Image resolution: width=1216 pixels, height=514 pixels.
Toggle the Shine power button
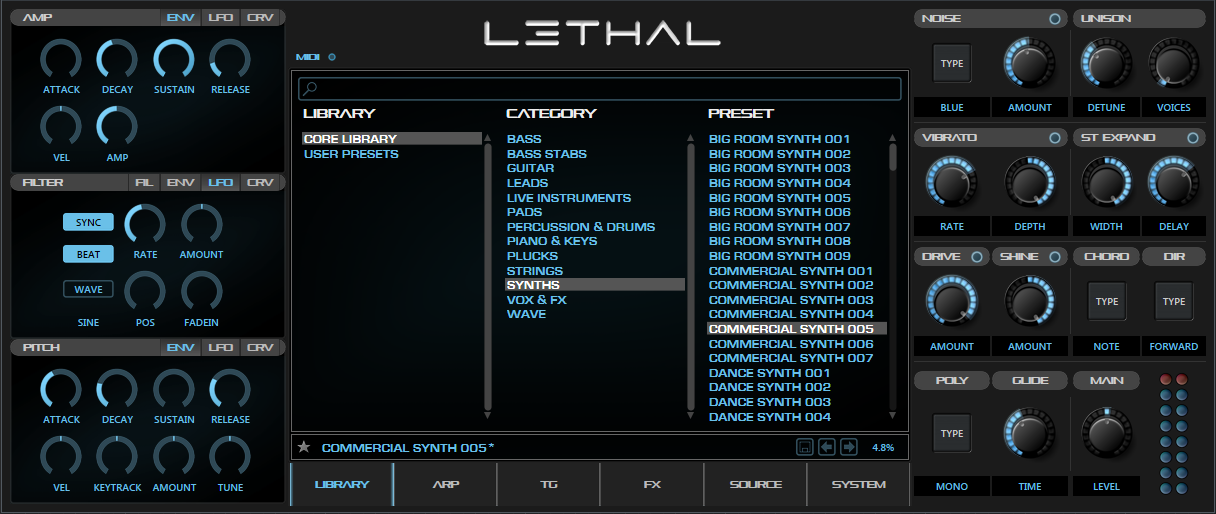[x=1054, y=257]
